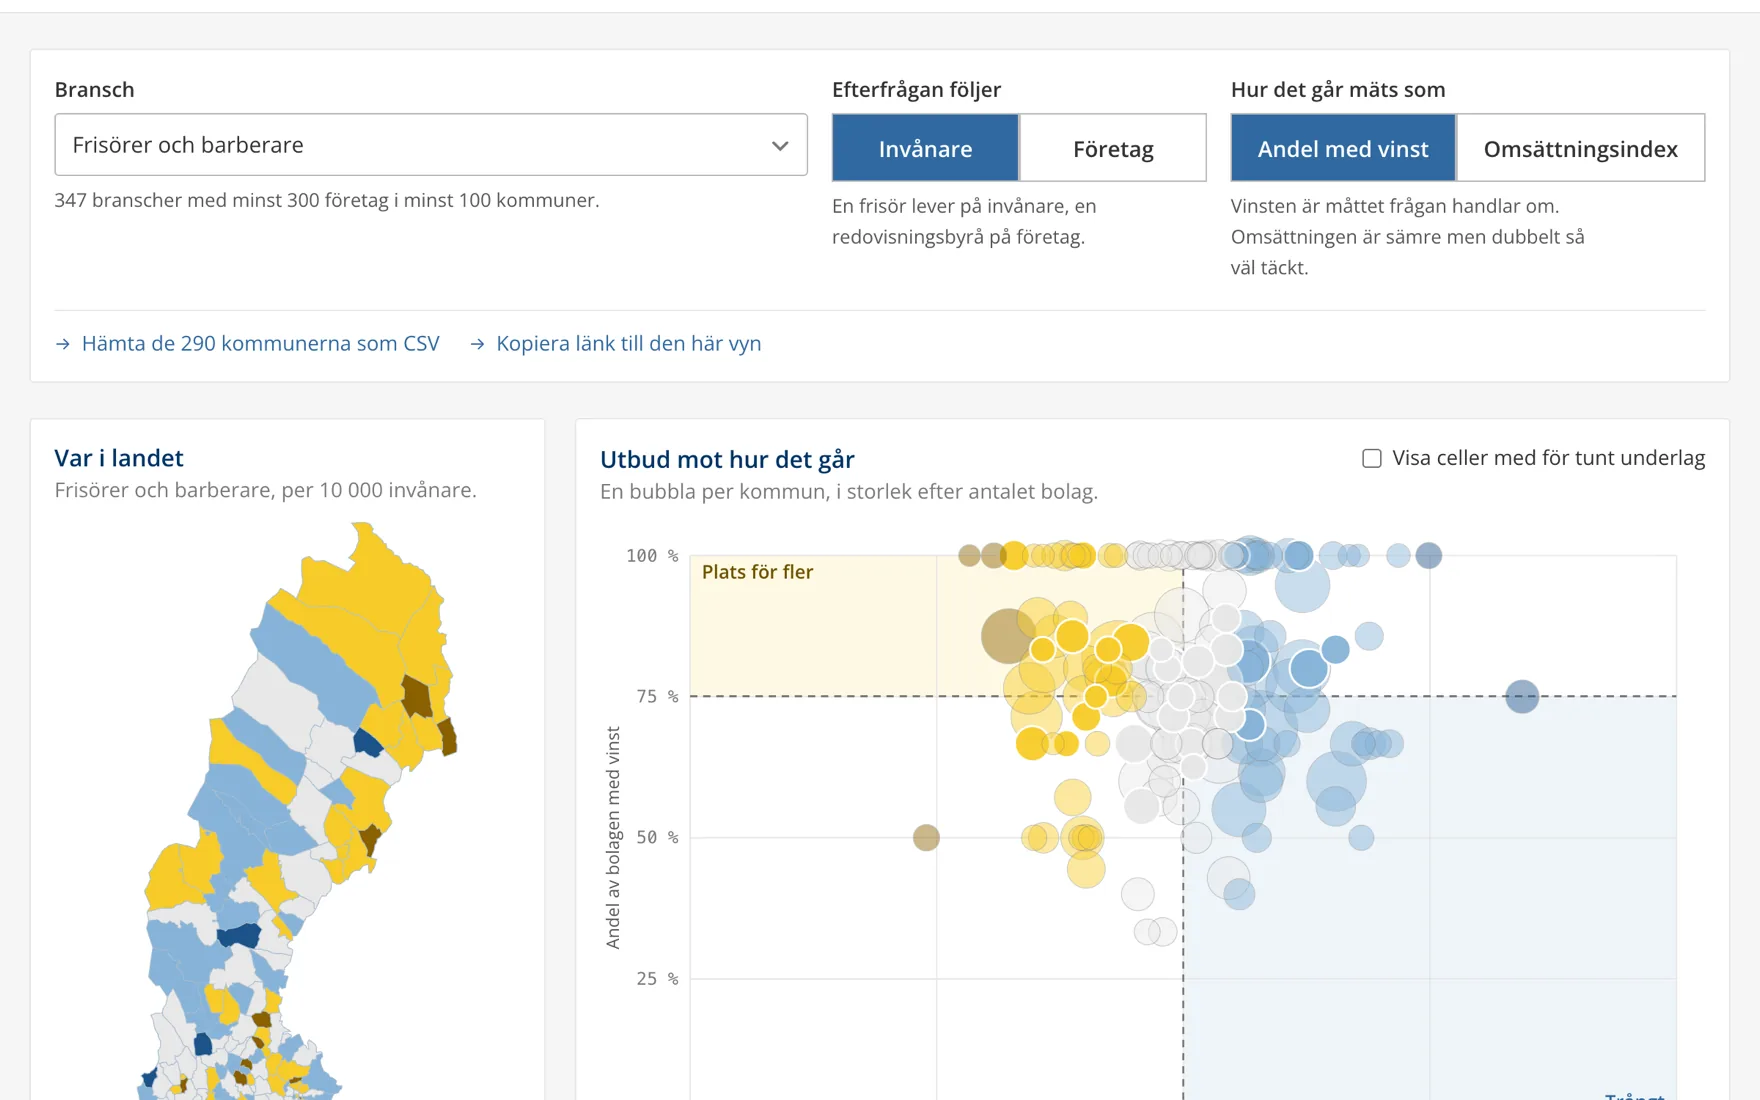This screenshot has width=1760, height=1100.
Task: Switch demand basis to Företag
Action: (x=1113, y=148)
